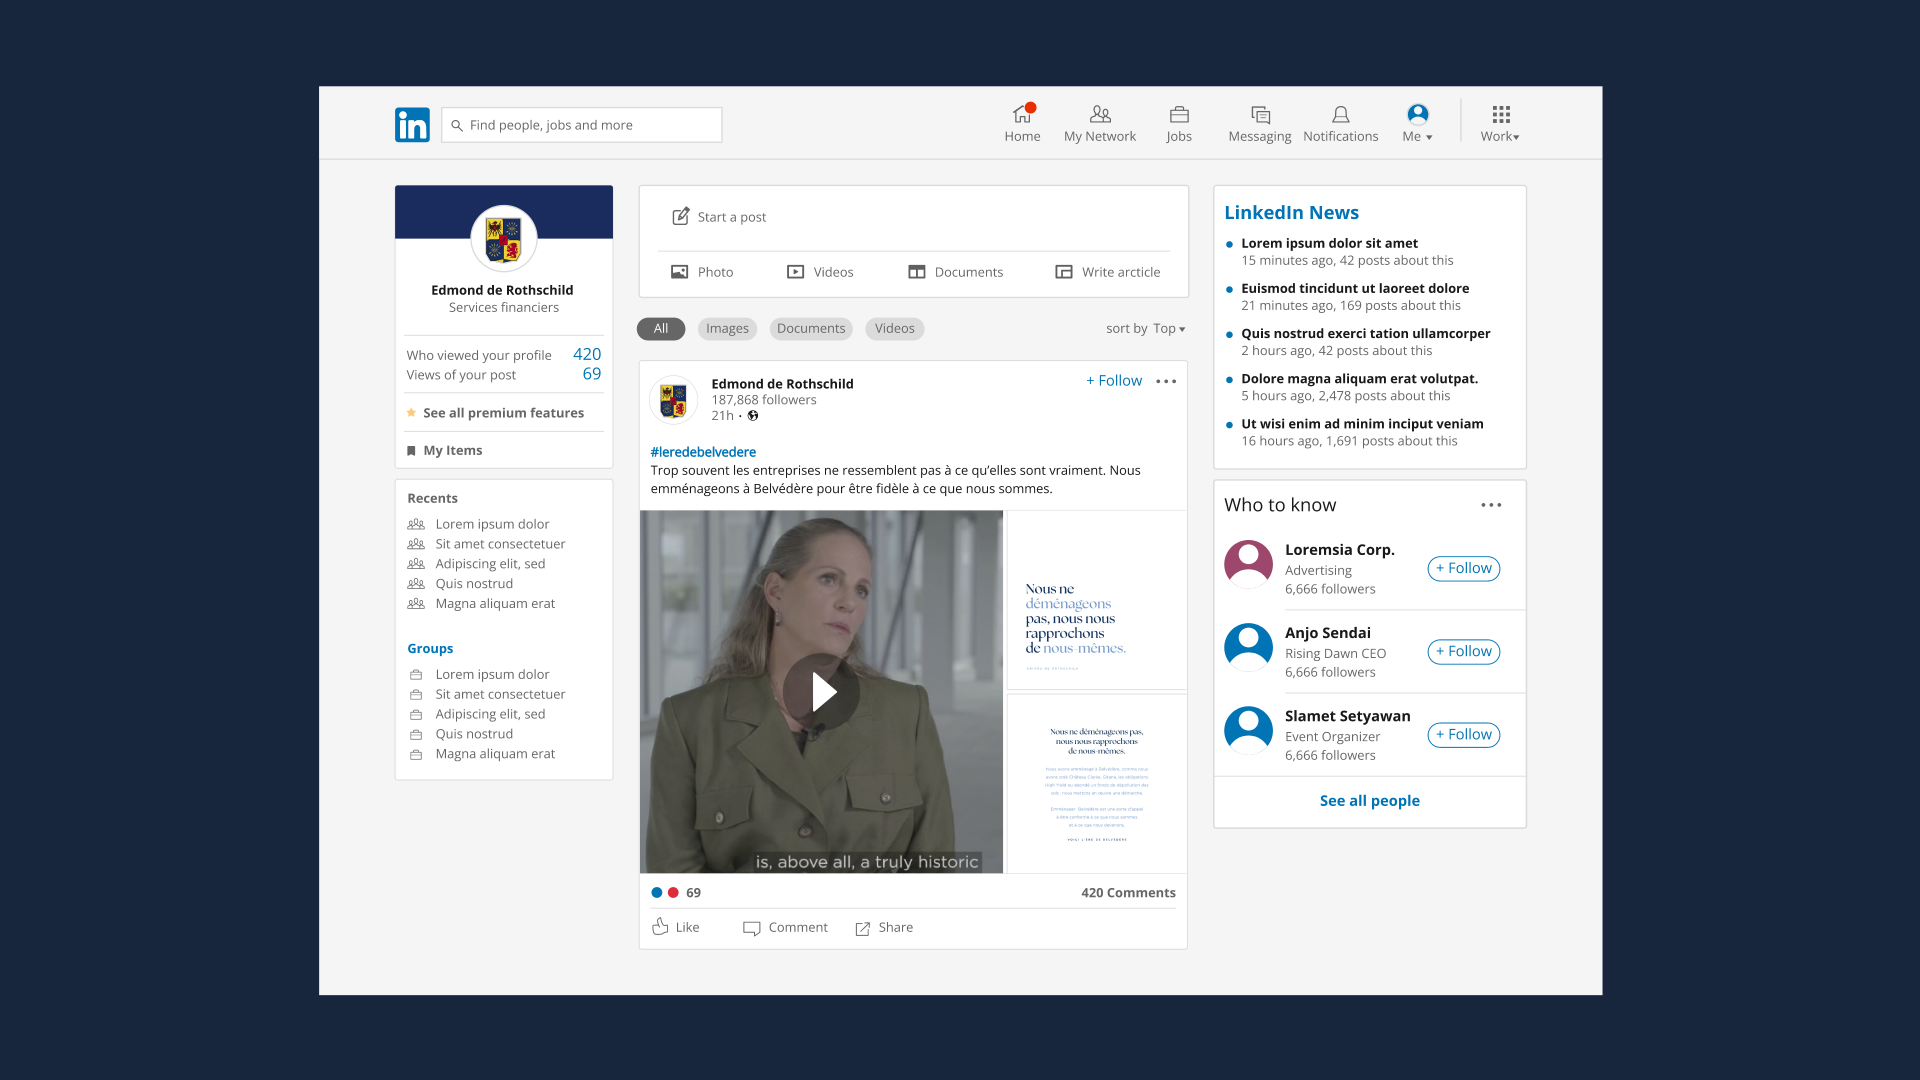Open Who viewed your profile stats
The height and width of the screenshot is (1080, 1920).
pyautogui.click(x=504, y=354)
